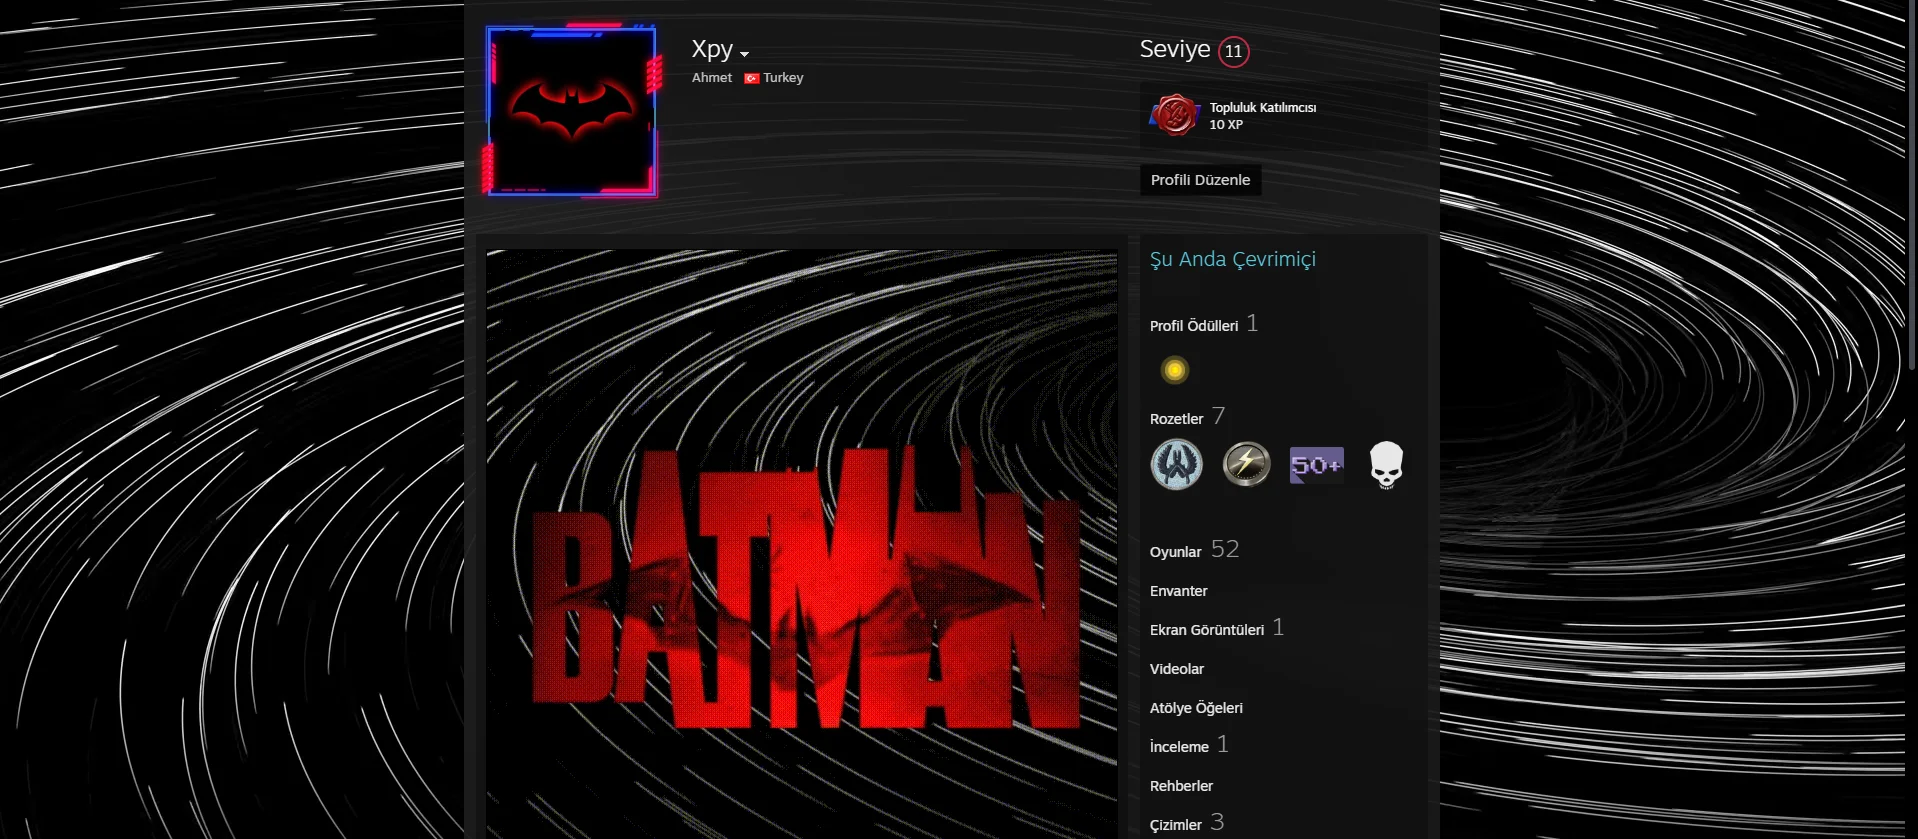
Task: Click the 'Turkey' country text
Action: (783, 78)
